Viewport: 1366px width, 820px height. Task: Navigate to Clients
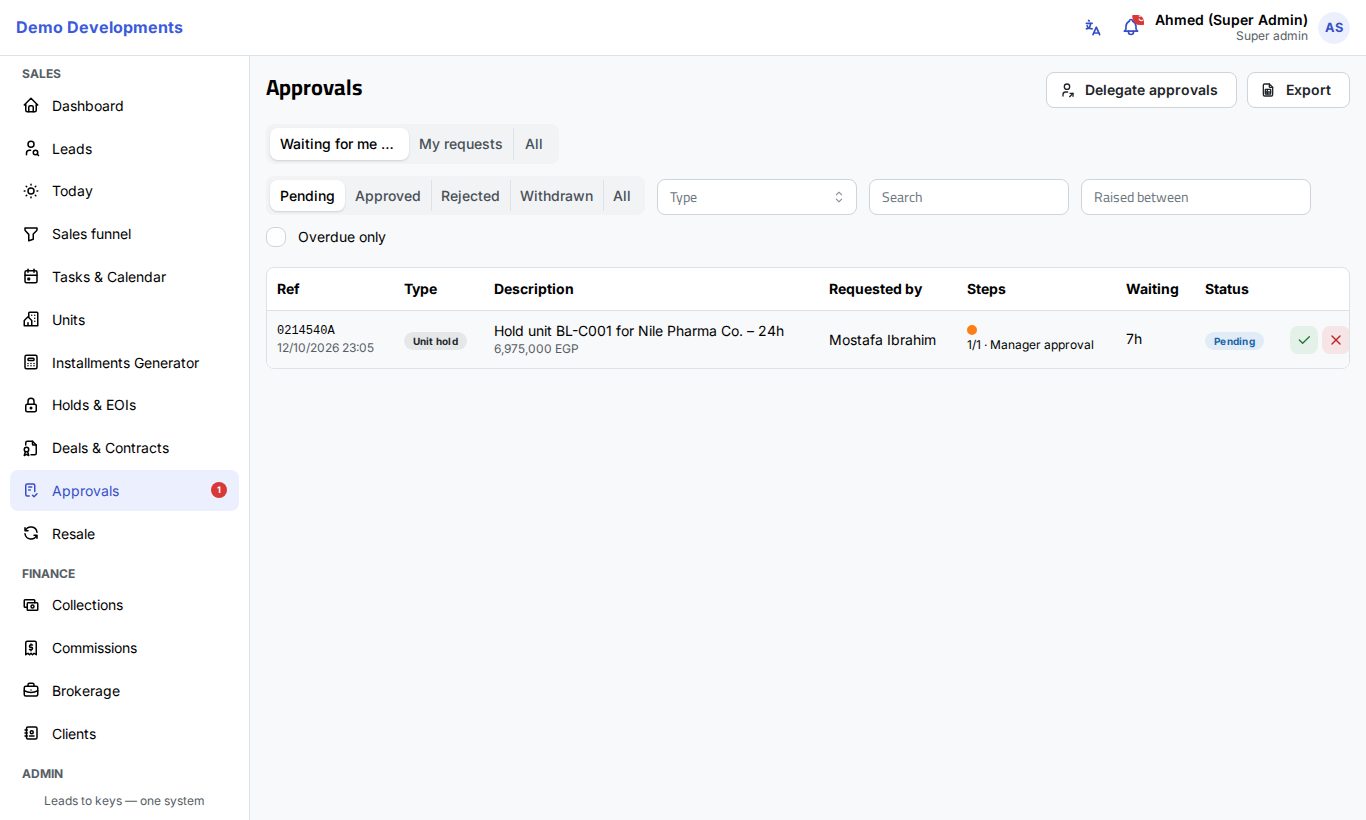coord(124,734)
